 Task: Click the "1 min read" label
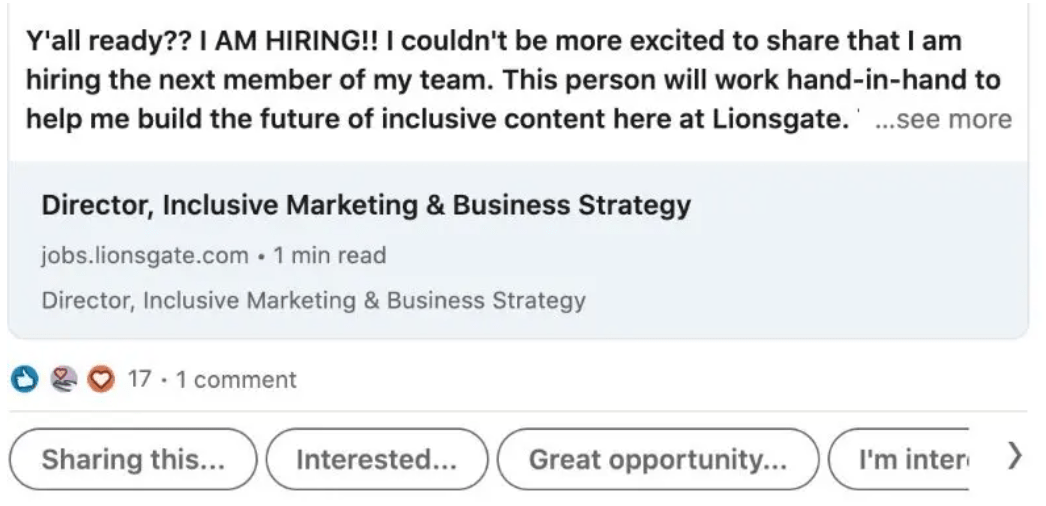click(x=330, y=255)
